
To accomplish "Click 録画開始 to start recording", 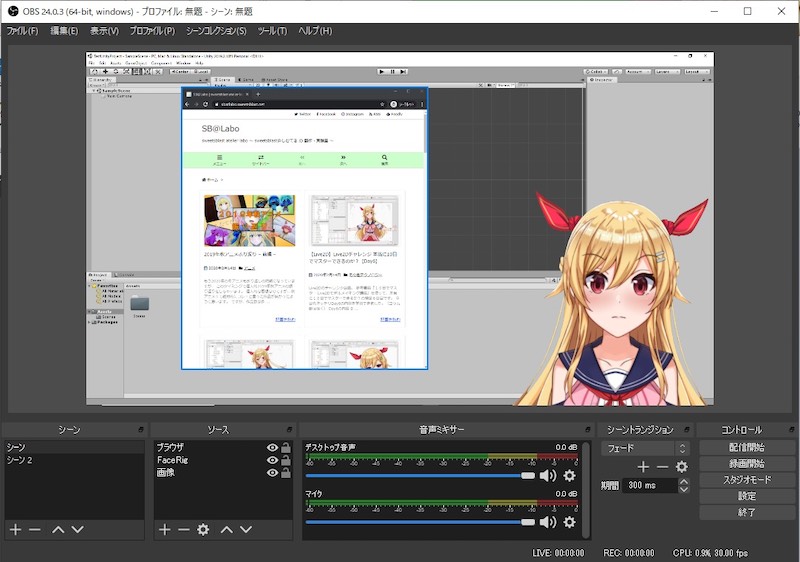I will click(x=747, y=464).
